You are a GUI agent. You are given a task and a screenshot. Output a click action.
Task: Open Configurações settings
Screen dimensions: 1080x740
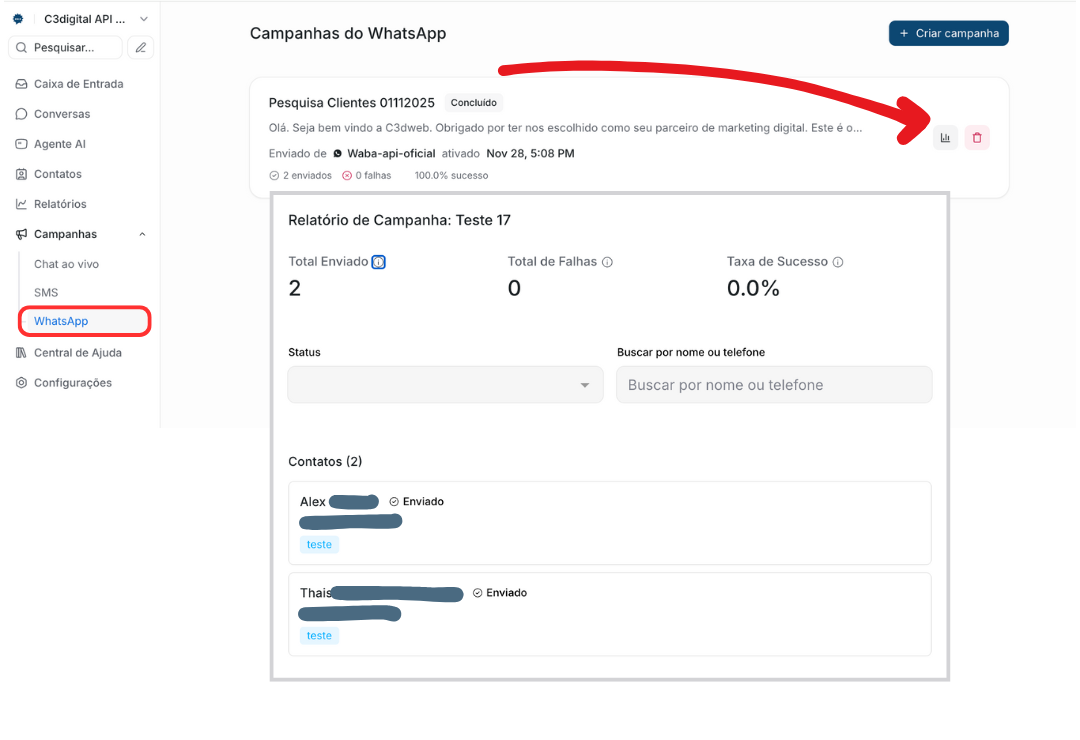pyautogui.click(x=72, y=383)
